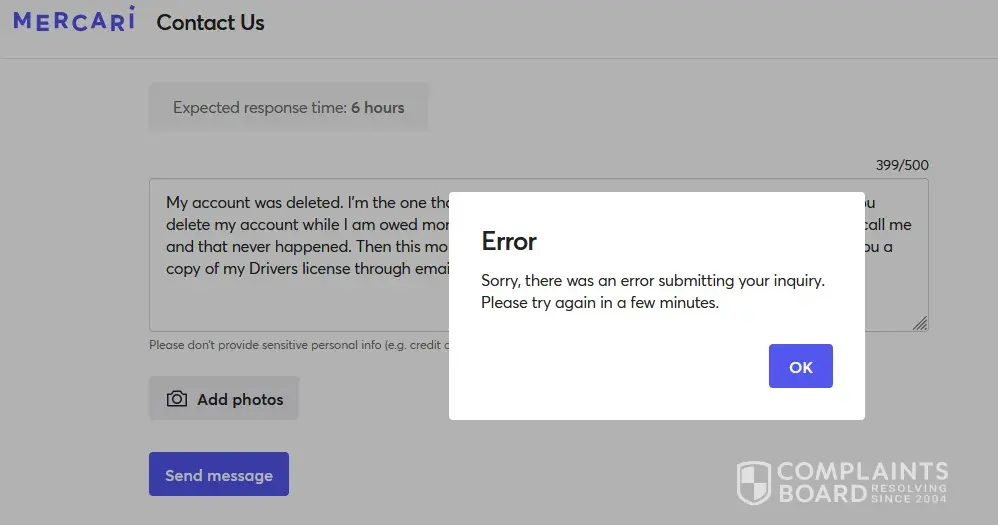Image resolution: width=998 pixels, height=525 pixels.
Task: Click the bold '6 hours' text
Action: [x=377, y=108]
